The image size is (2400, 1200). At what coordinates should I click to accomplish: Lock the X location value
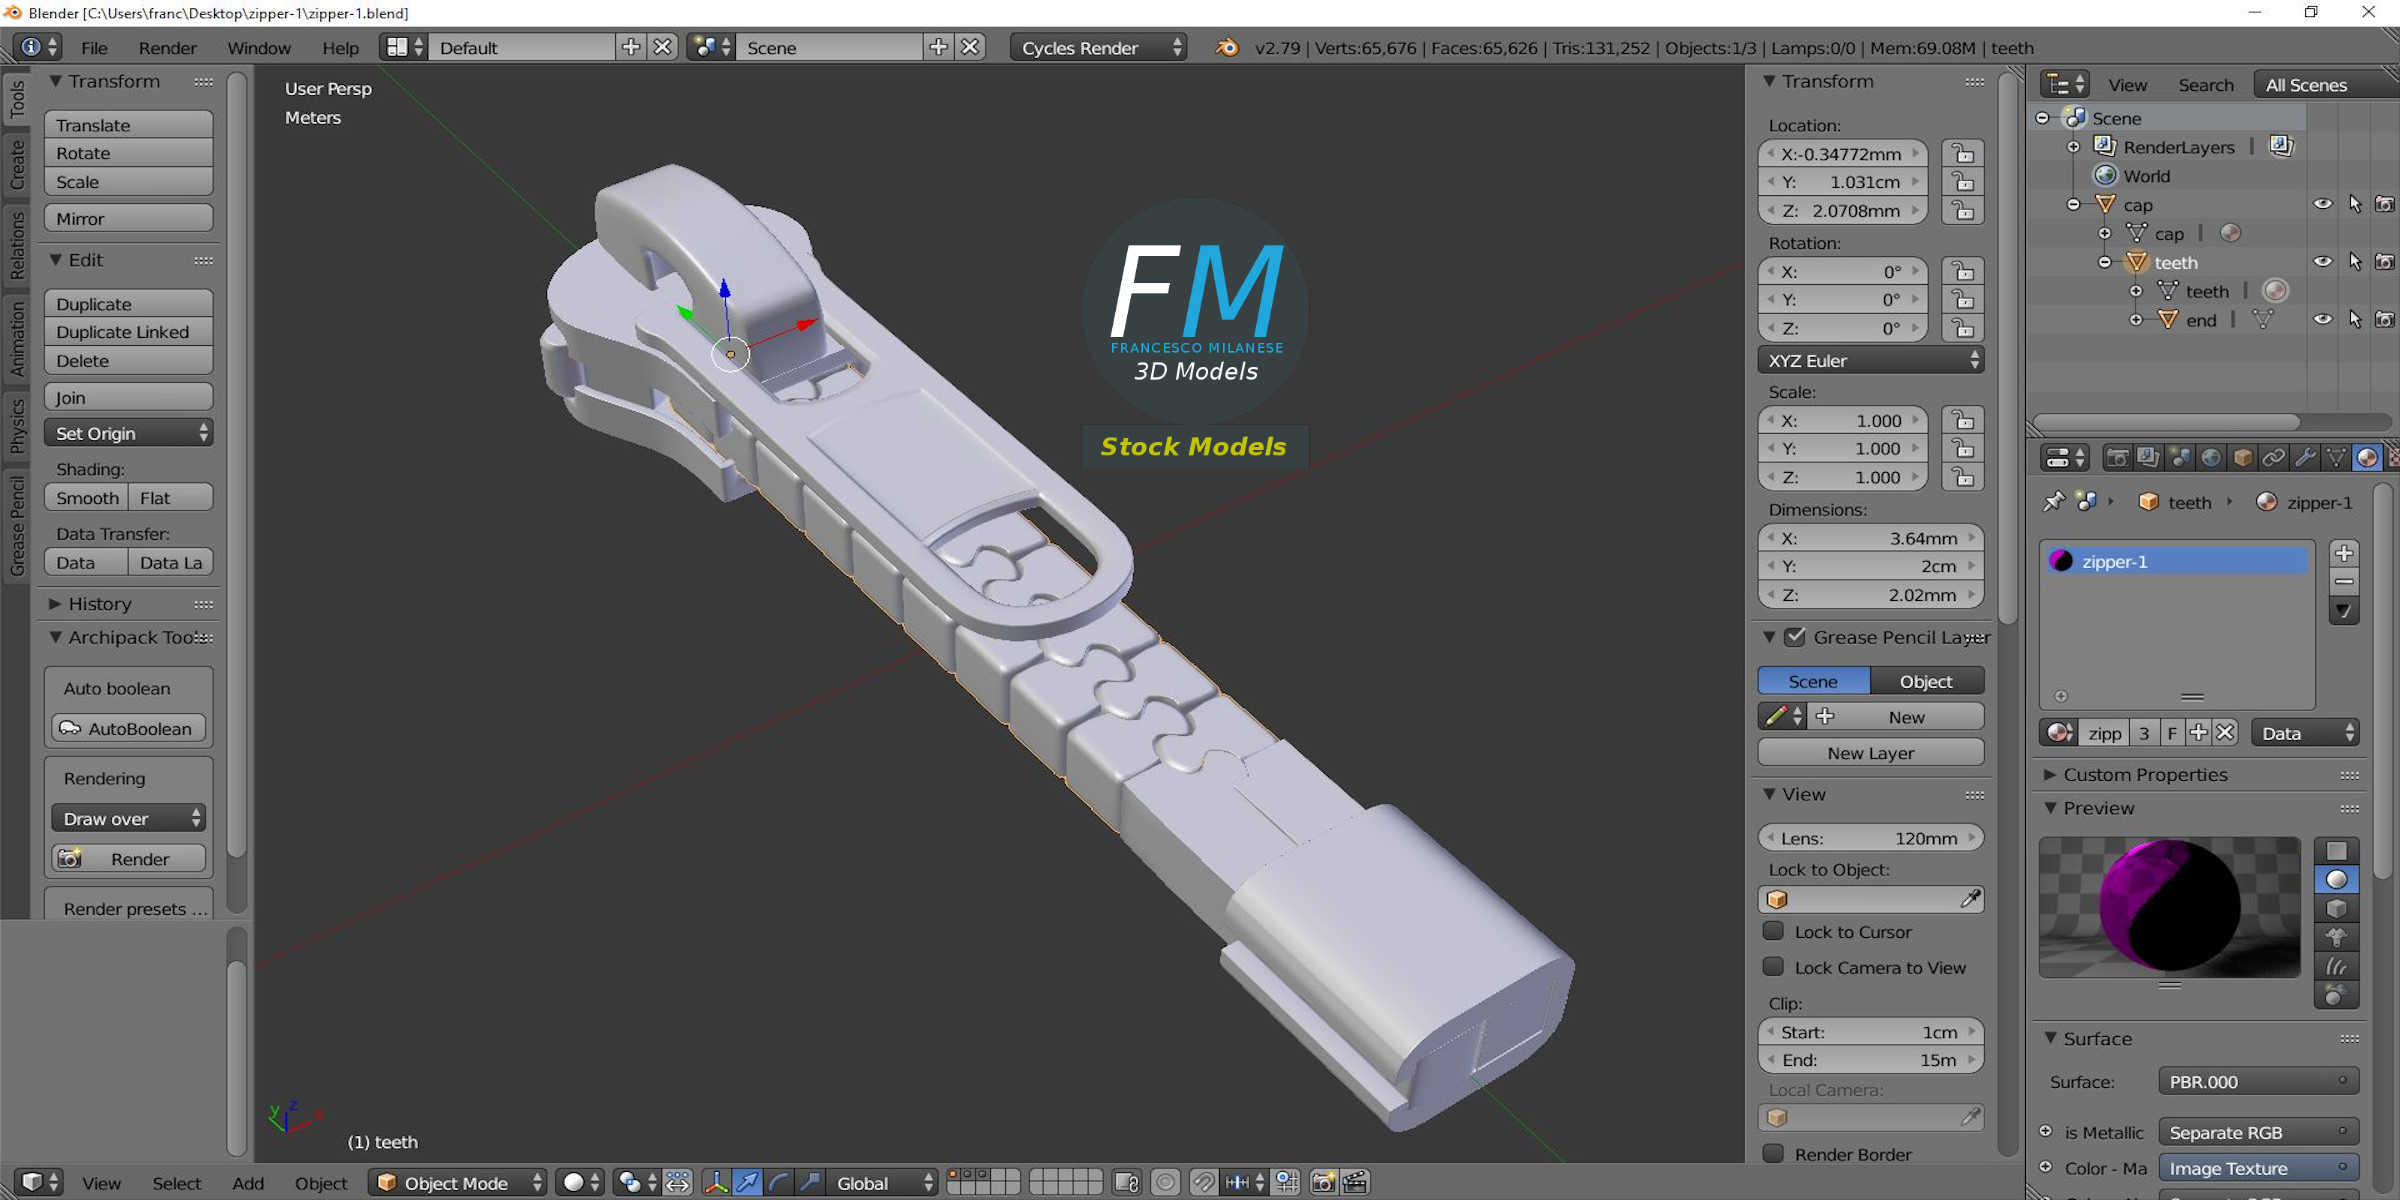[x=1963, y=154]
